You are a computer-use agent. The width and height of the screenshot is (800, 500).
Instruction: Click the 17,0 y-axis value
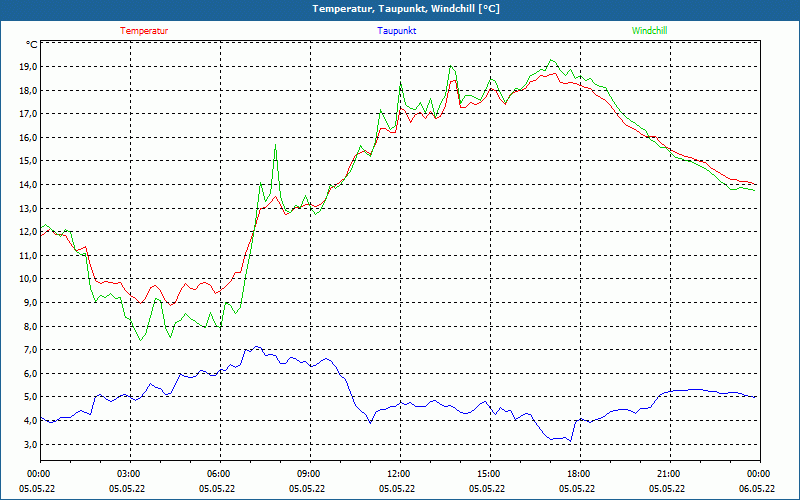coord(28,114)
